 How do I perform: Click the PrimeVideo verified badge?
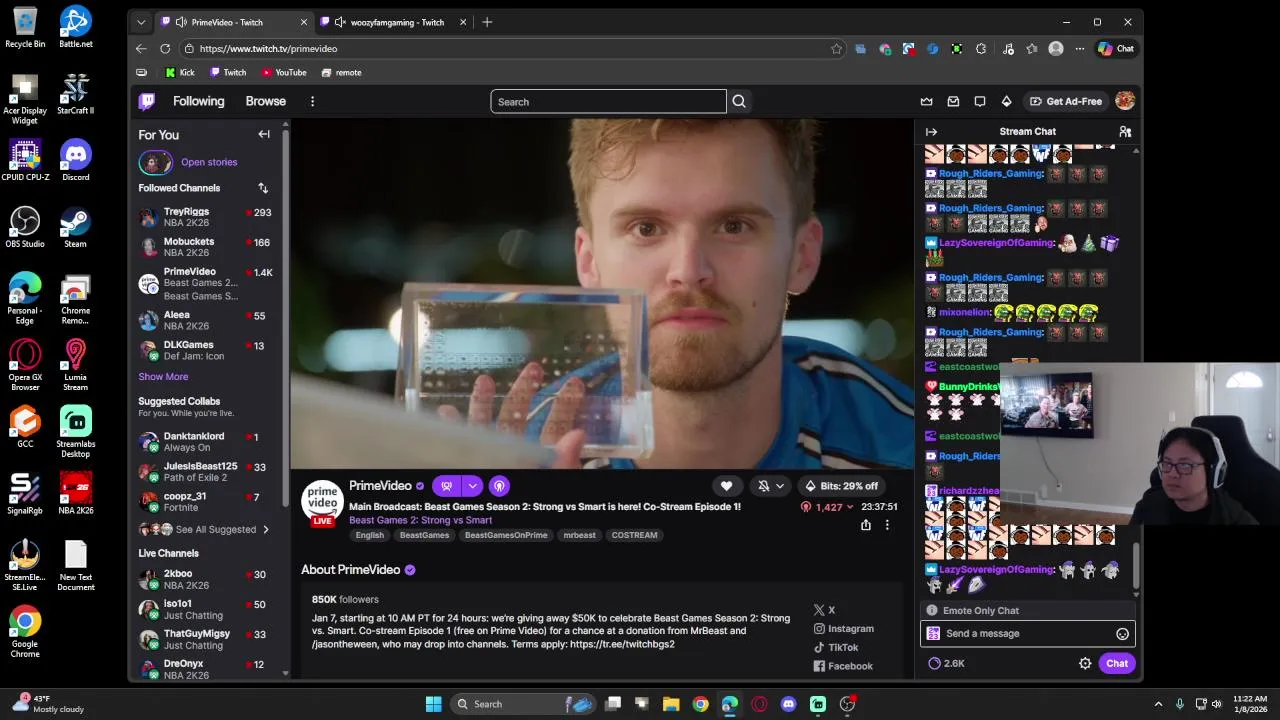(420, 486)
